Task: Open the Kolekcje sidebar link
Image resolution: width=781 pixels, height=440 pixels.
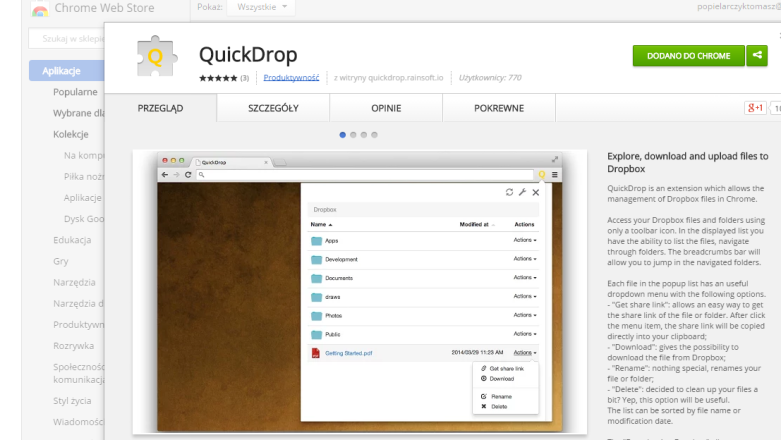Action: pyautogui.click(x=71, y=134)
